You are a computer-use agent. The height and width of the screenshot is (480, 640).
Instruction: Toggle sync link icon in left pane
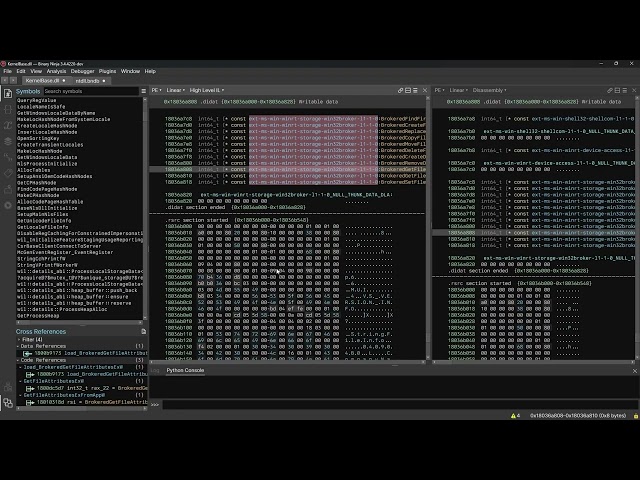click(x=400, y=90)
